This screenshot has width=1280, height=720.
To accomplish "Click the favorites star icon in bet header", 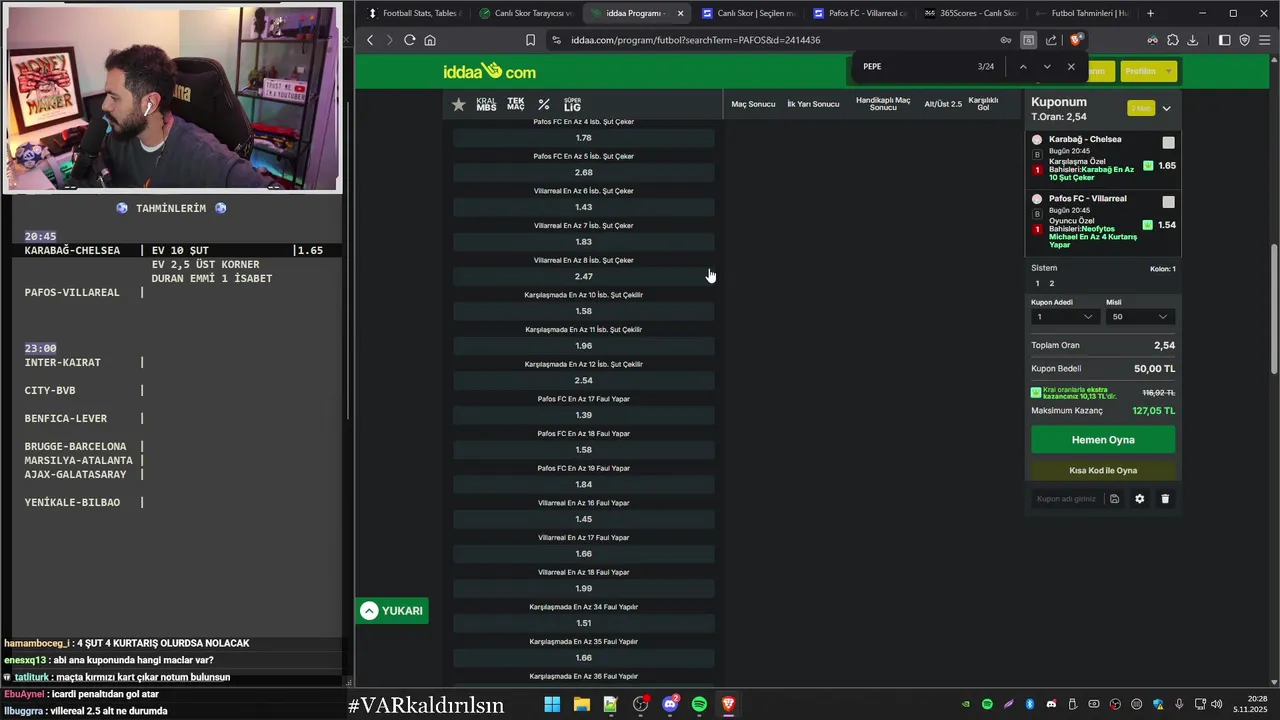I will pyautogui.click(x=458, y=104).
